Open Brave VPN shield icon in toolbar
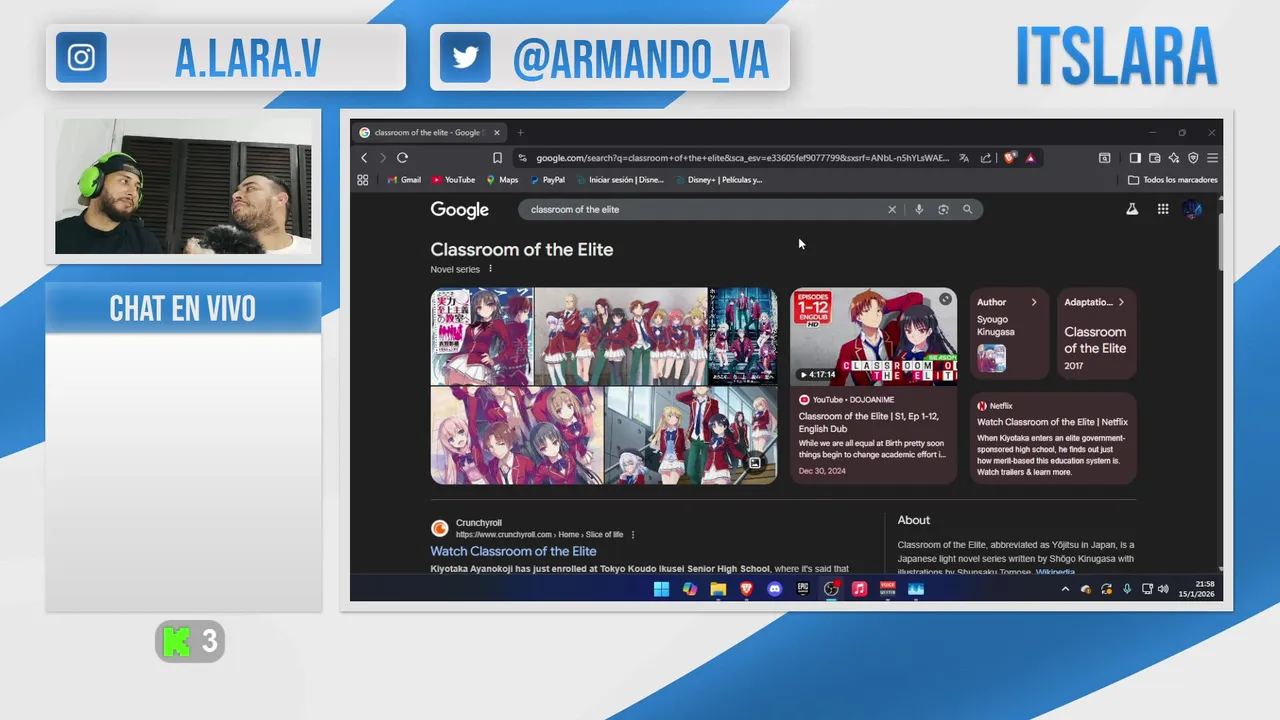Viewport: 1280px width, 720px height. 1193,158
